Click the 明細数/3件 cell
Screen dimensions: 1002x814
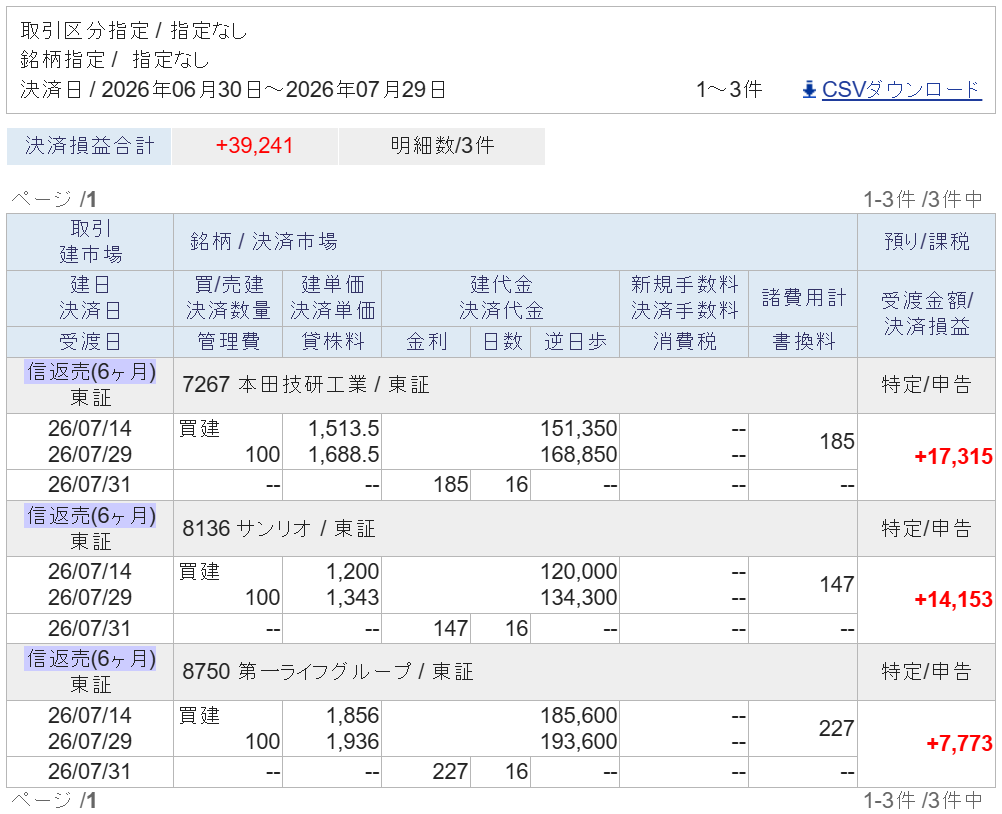pos(442,146)
